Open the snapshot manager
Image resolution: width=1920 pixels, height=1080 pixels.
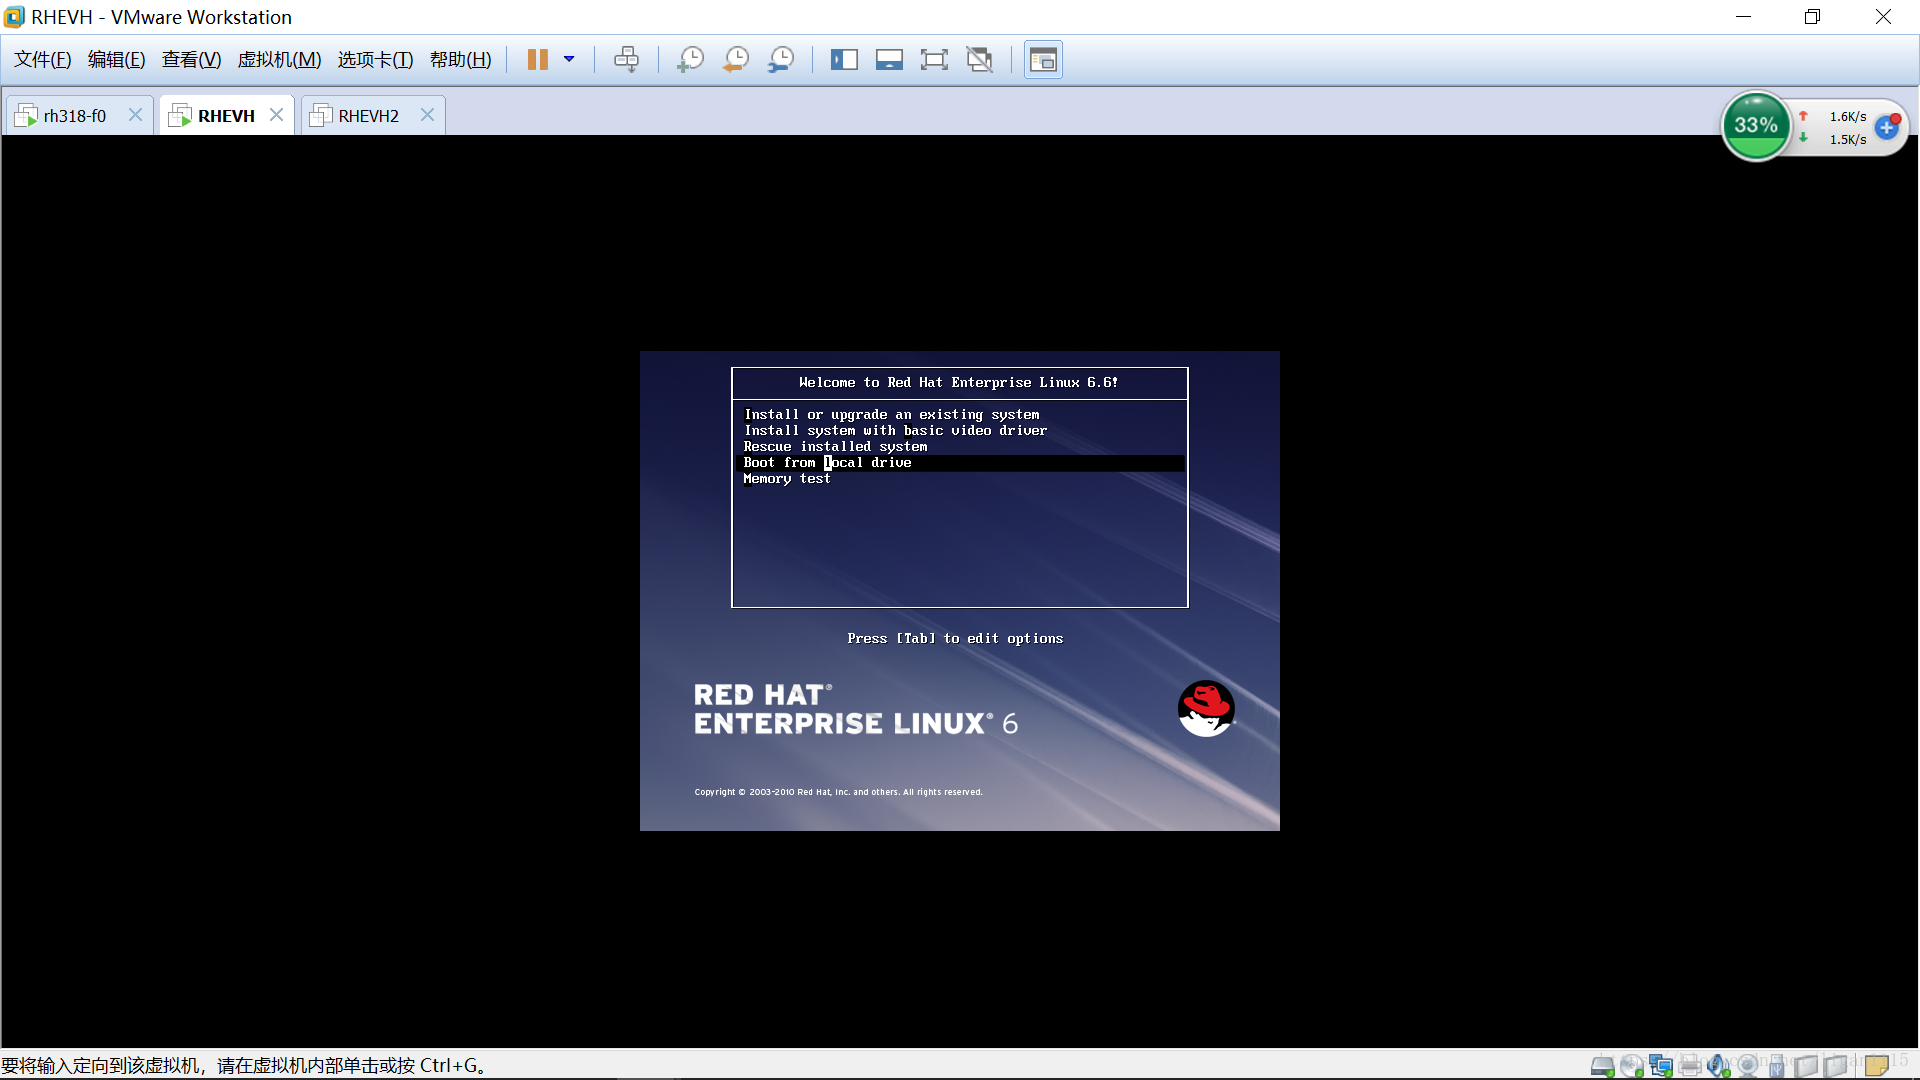point(780,60)
